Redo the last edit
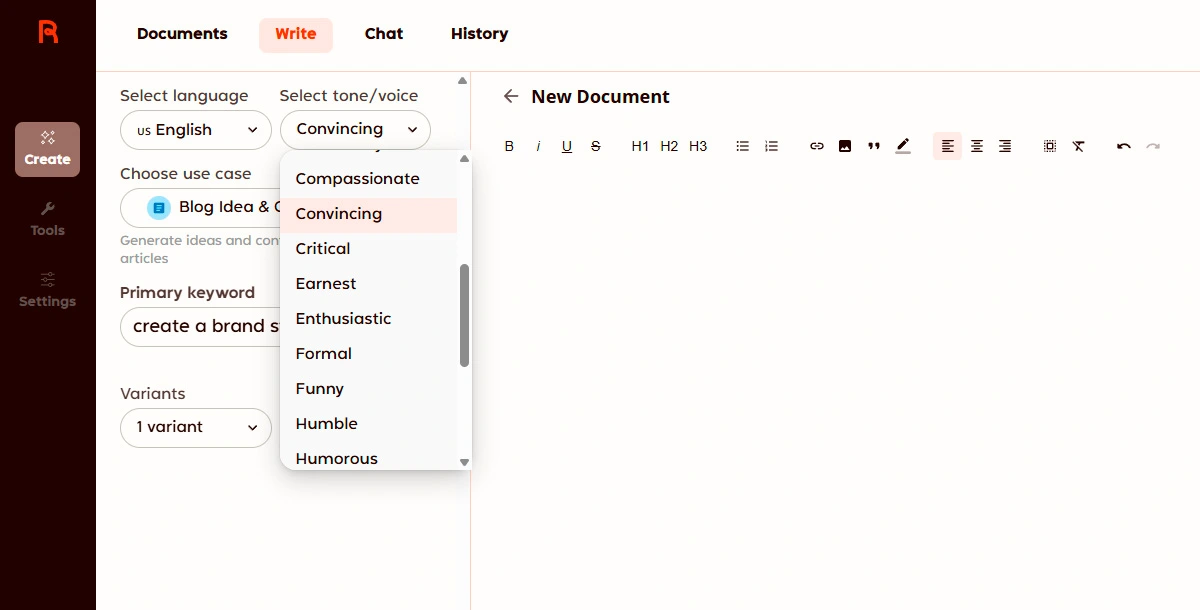 [x=1153, y=146]
